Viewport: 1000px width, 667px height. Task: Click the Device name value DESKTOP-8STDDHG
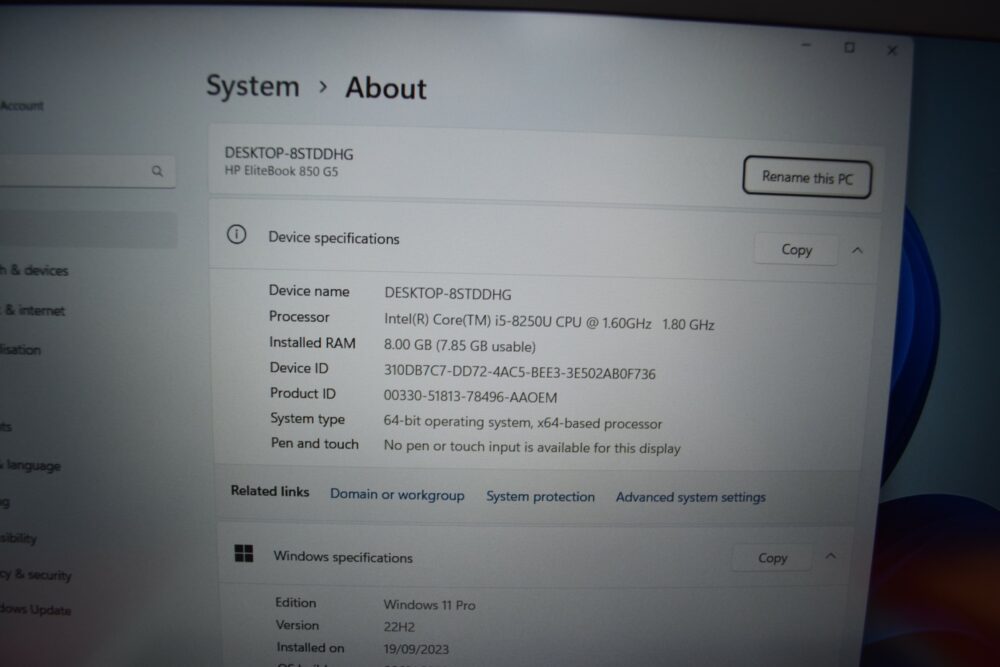coord(448,293)
